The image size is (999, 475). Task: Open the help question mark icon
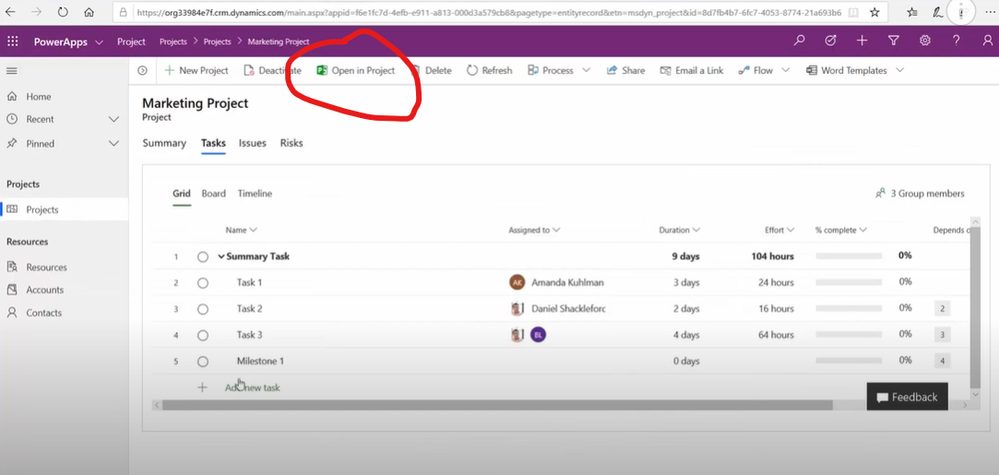956,41
